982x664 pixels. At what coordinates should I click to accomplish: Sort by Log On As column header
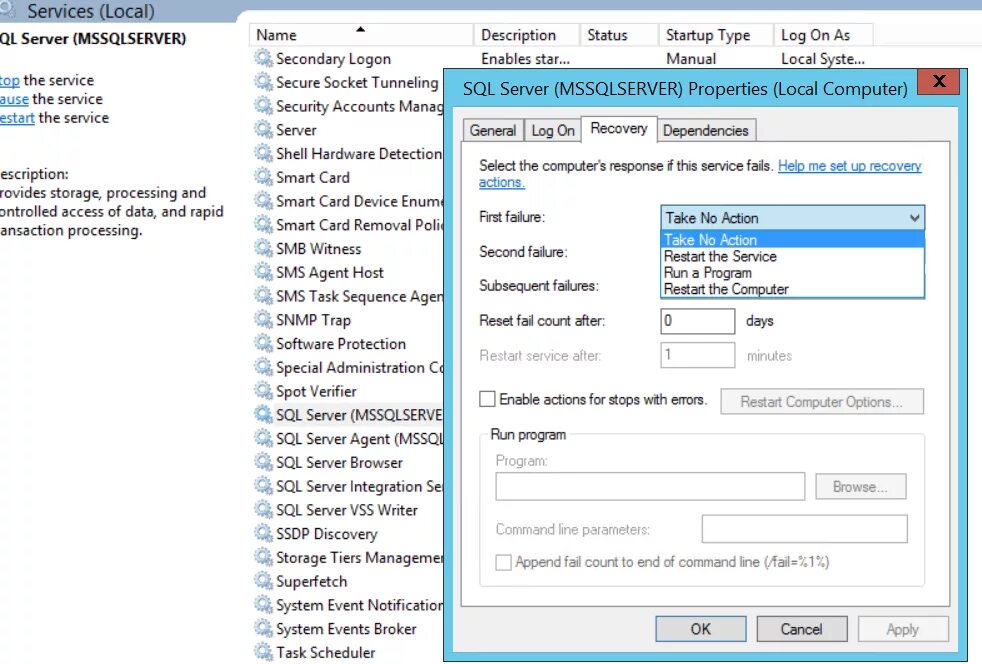coord(824,35)
